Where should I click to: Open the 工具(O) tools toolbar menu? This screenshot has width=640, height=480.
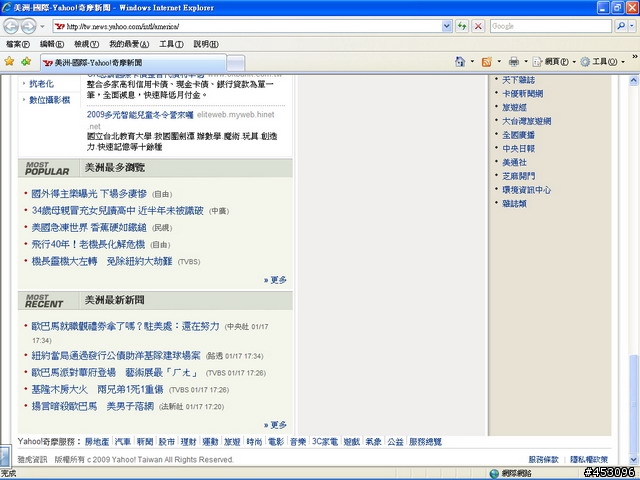click(x=602, y=62)
